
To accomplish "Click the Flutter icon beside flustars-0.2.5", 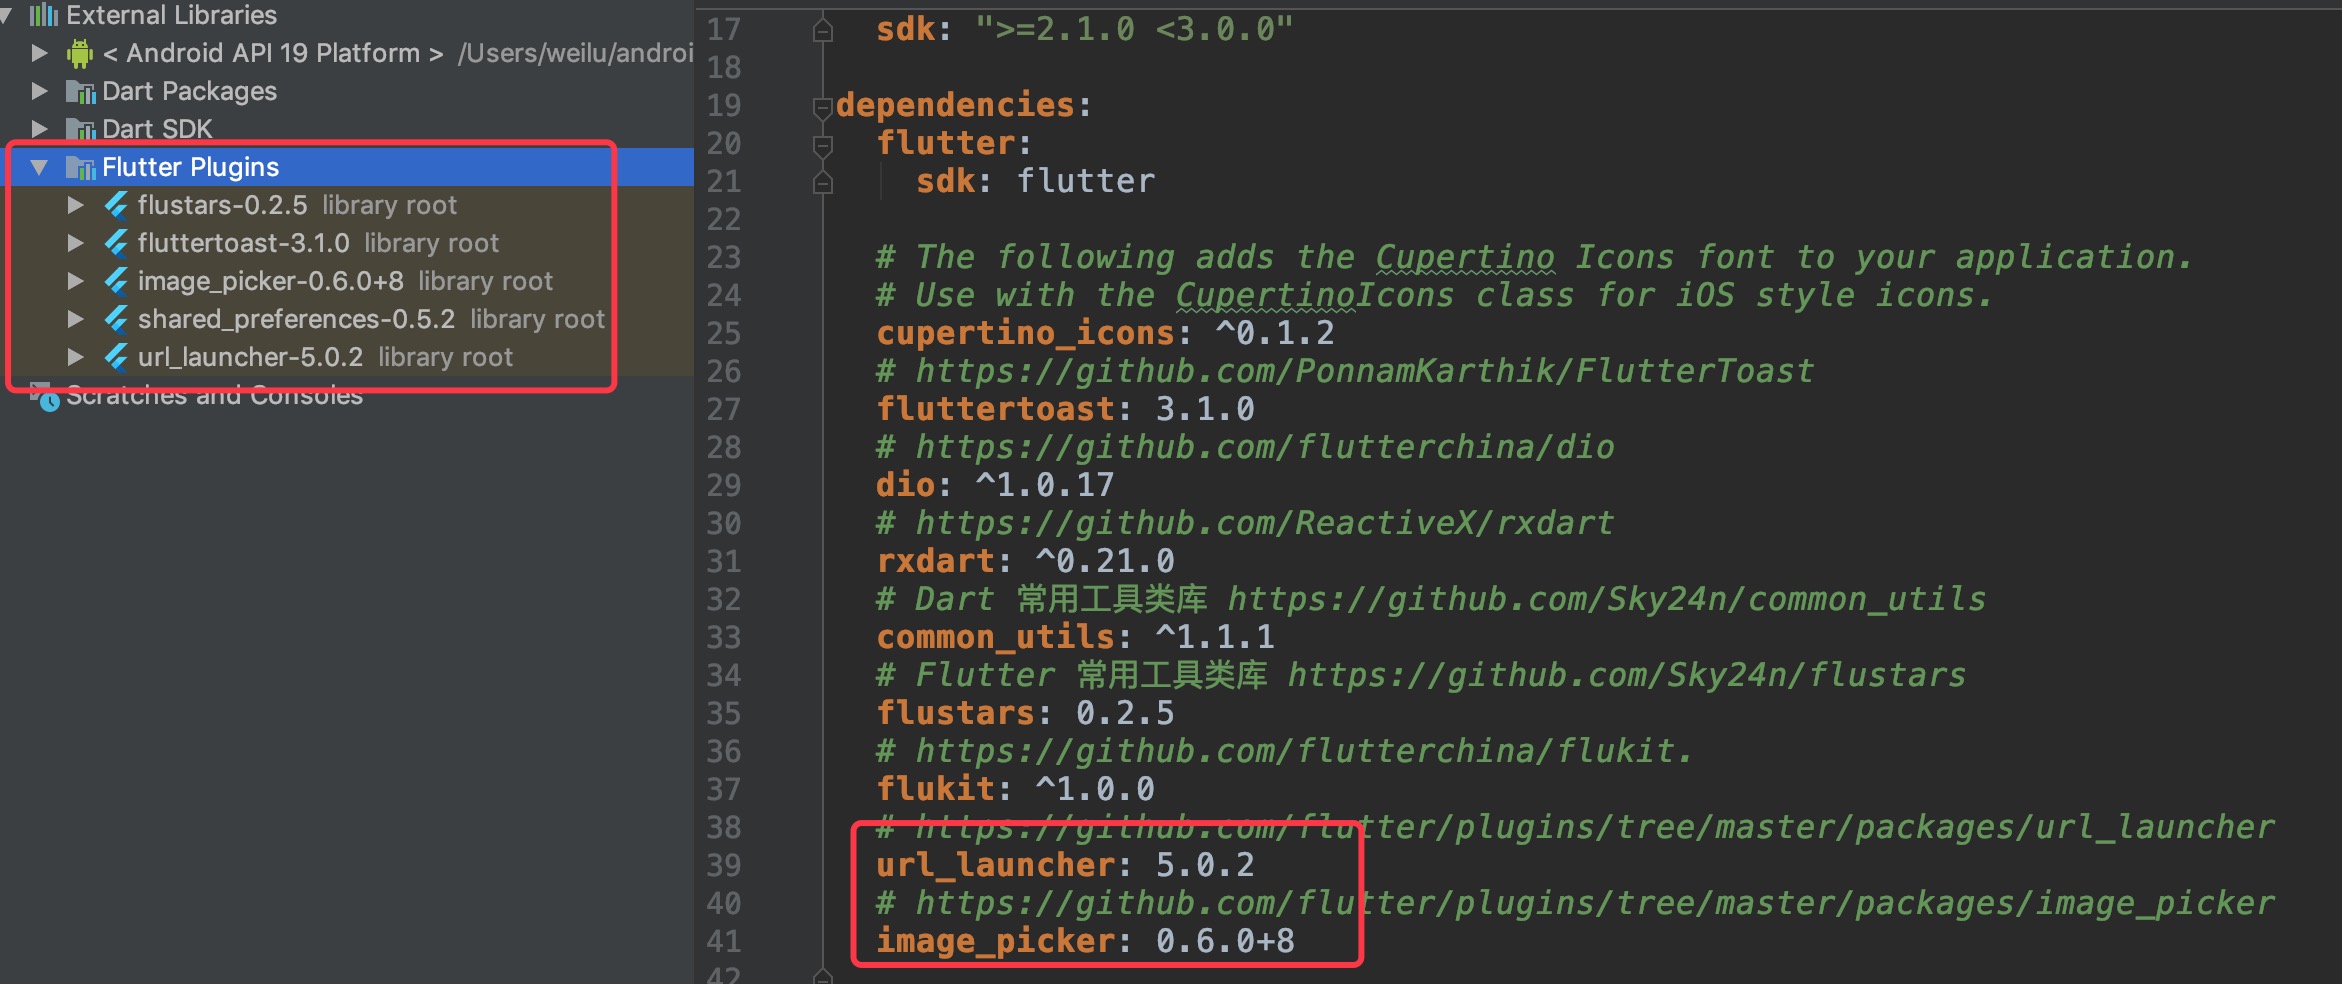I will 116,205.
